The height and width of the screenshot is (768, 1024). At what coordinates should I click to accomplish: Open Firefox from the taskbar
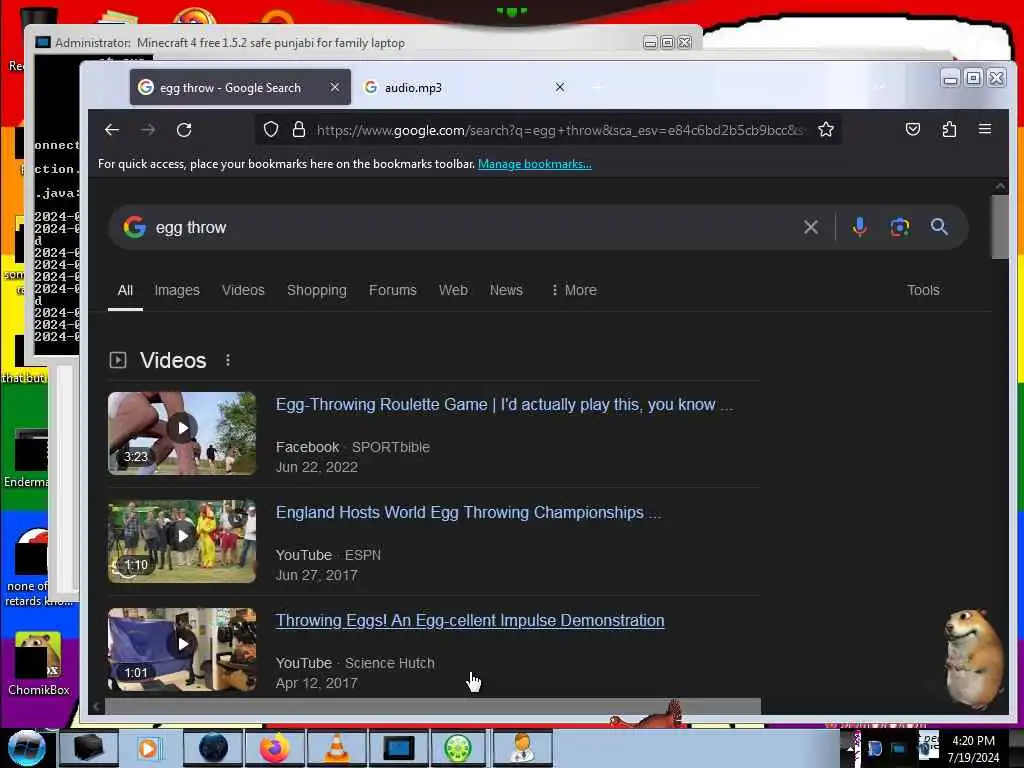click(274, 748)
